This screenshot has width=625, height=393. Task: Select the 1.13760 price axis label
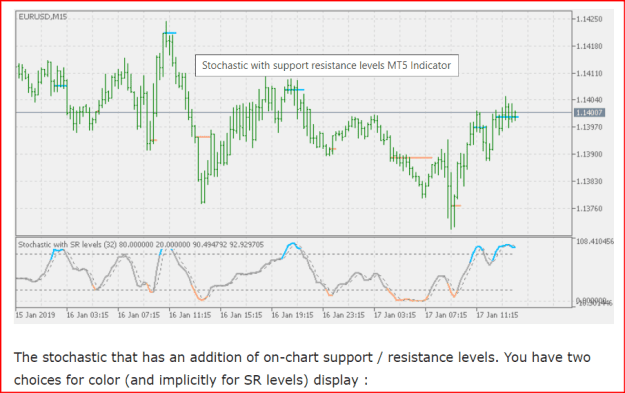(x=589, y=208)
